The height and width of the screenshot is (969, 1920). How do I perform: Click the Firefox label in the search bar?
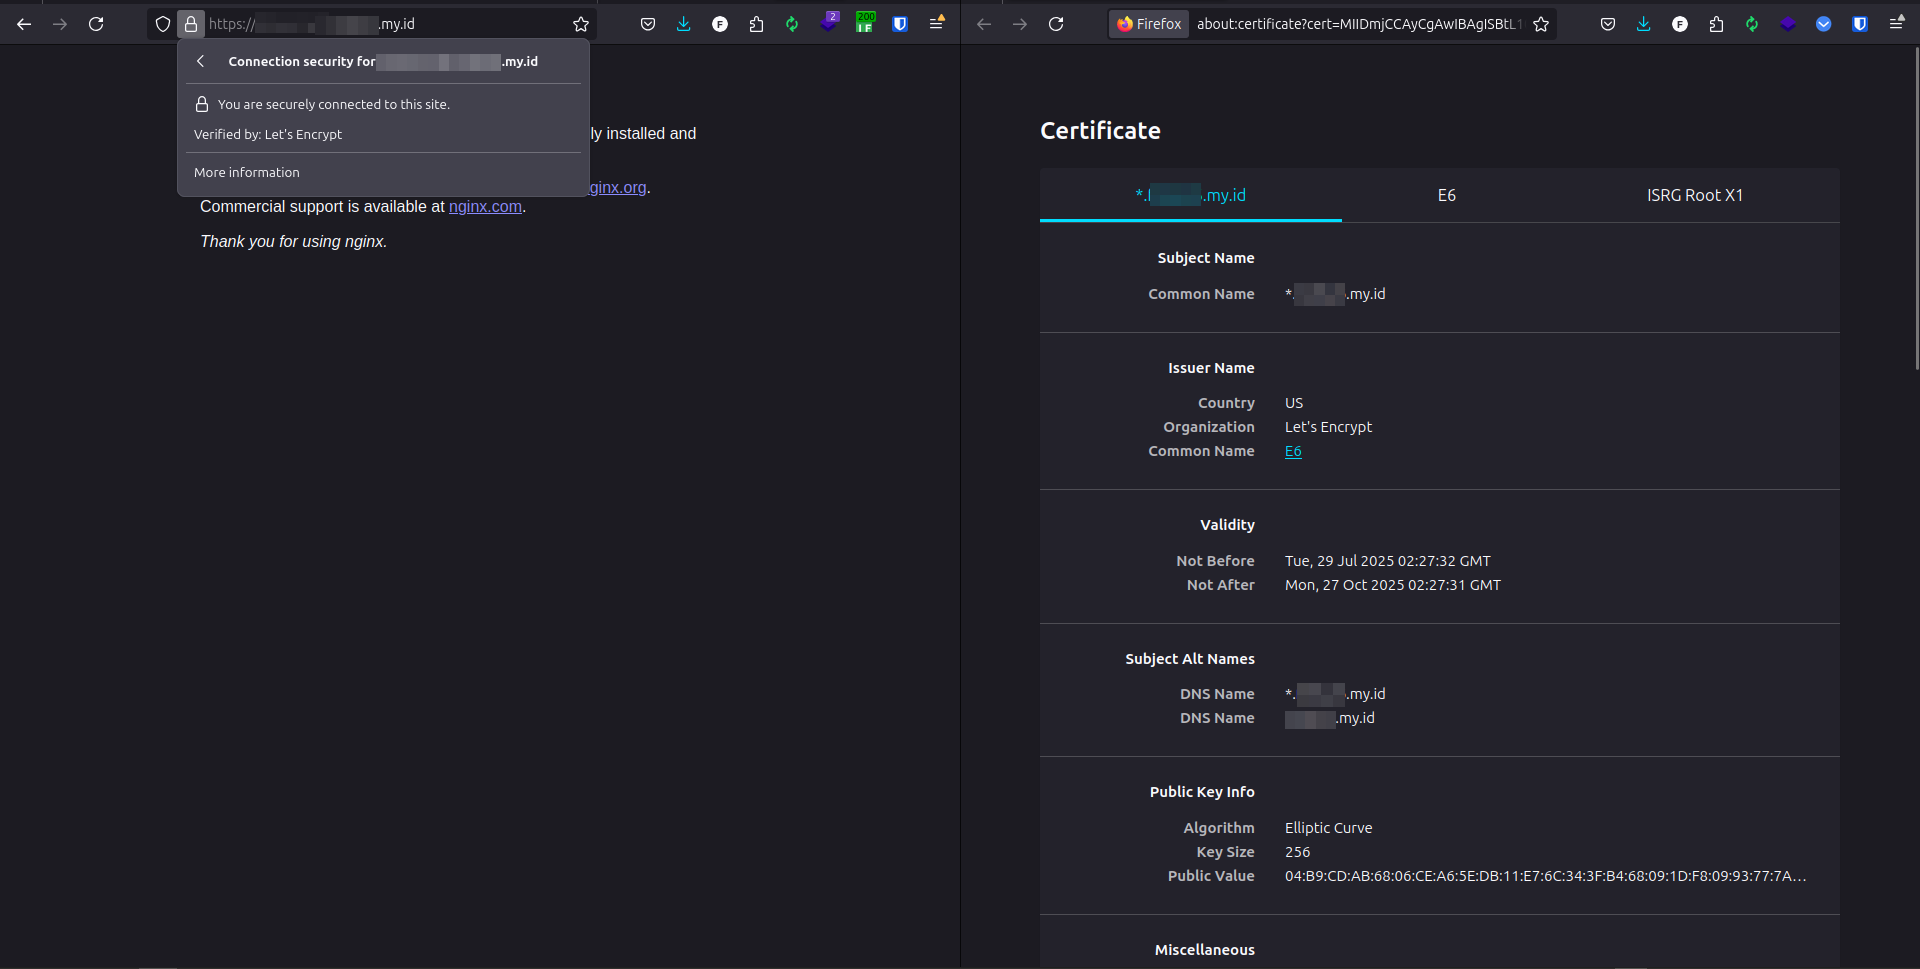click(1148, 23)
